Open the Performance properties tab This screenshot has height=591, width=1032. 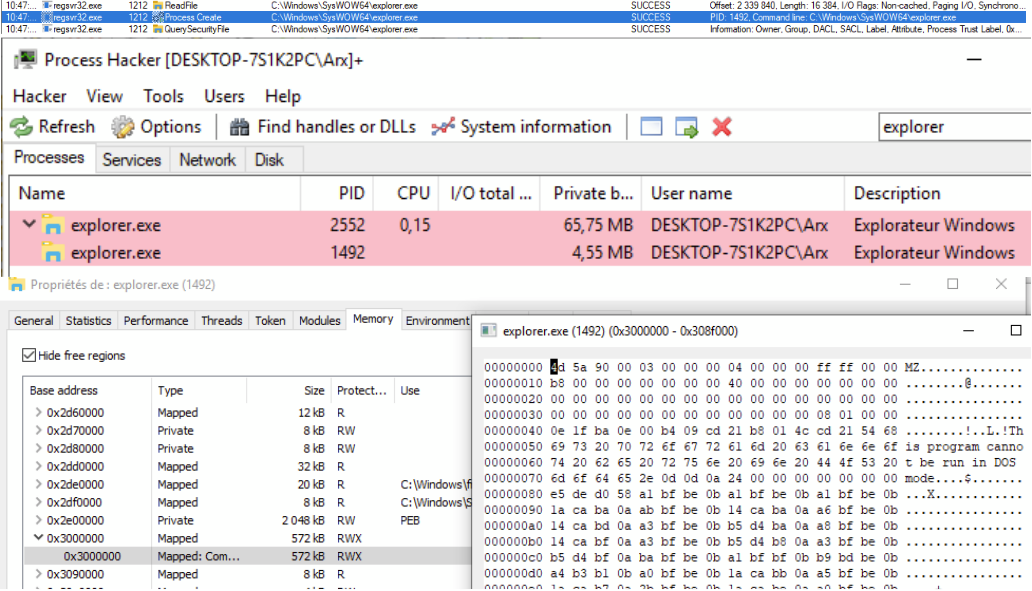(156, 321)
